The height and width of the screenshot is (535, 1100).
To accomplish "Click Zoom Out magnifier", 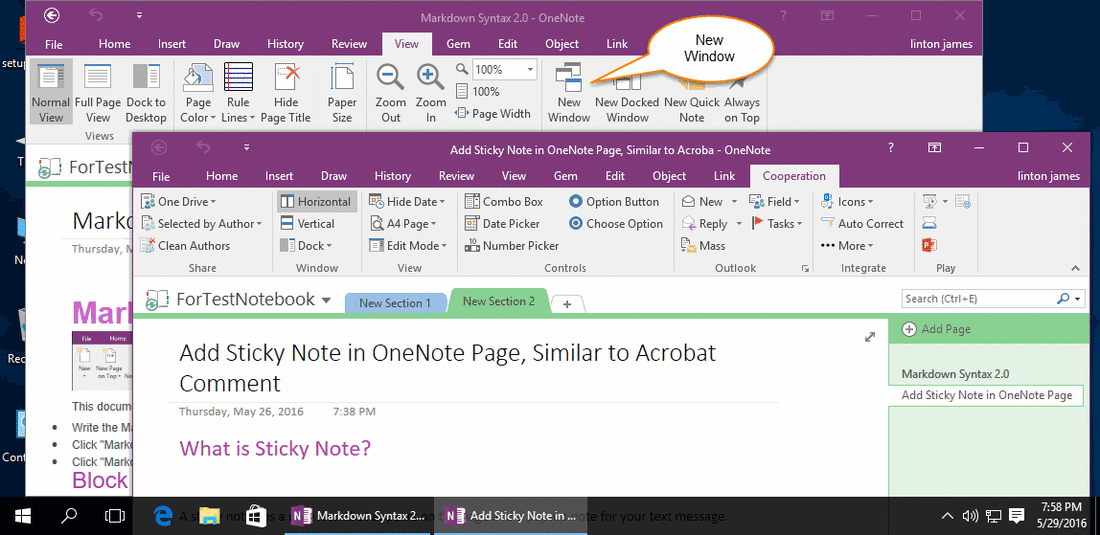I will pyautogui.click(x=390, y=78).
